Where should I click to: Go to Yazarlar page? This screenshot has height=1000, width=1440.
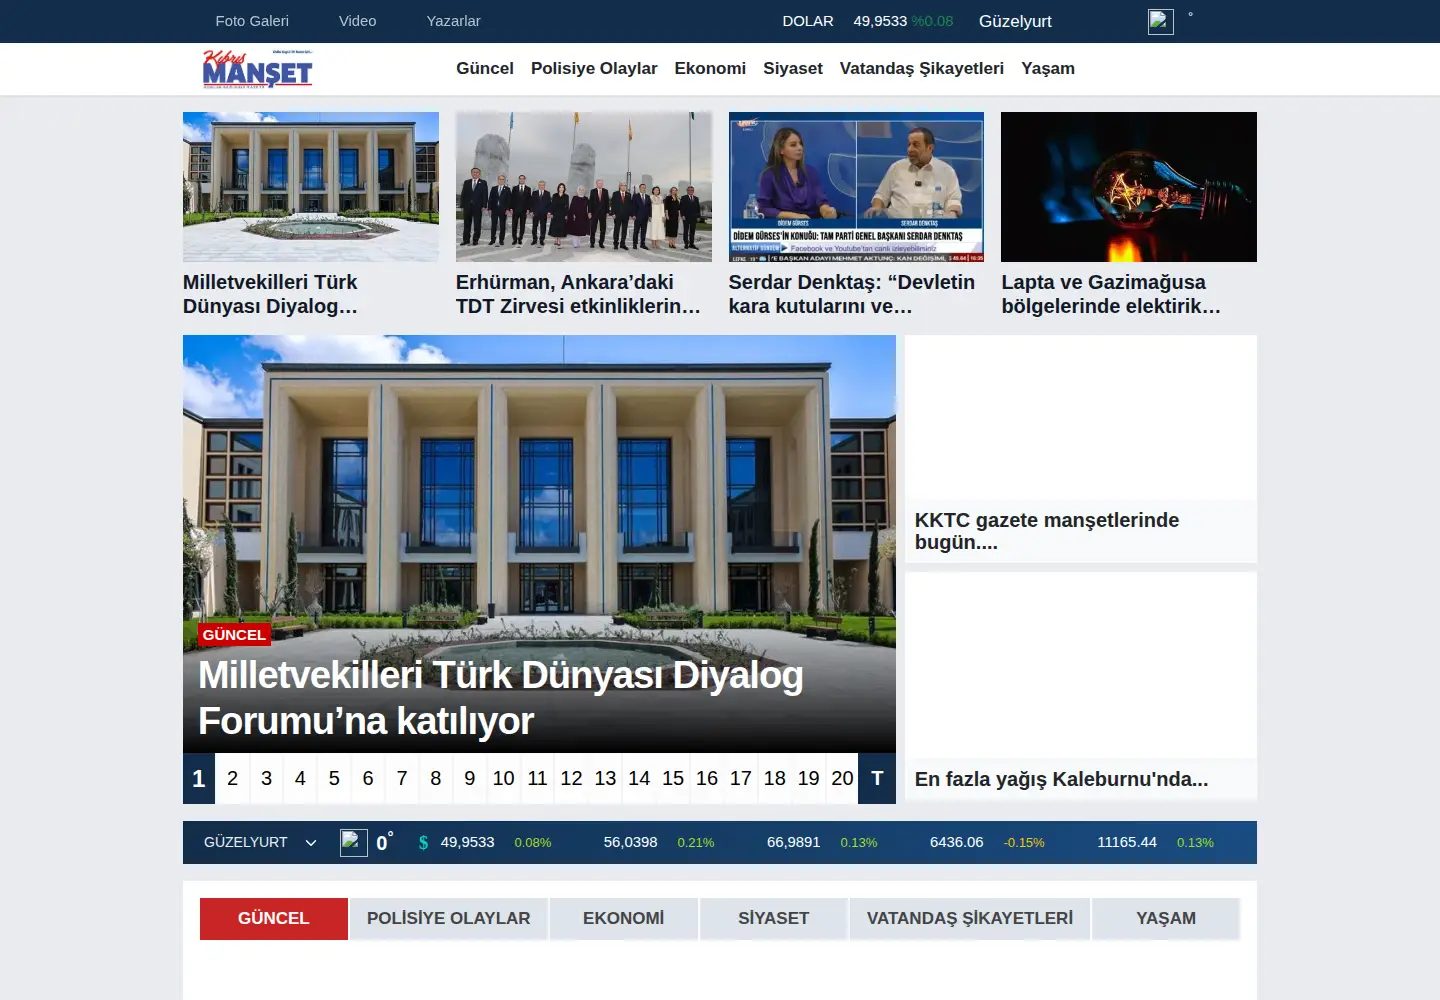point(453,21)
